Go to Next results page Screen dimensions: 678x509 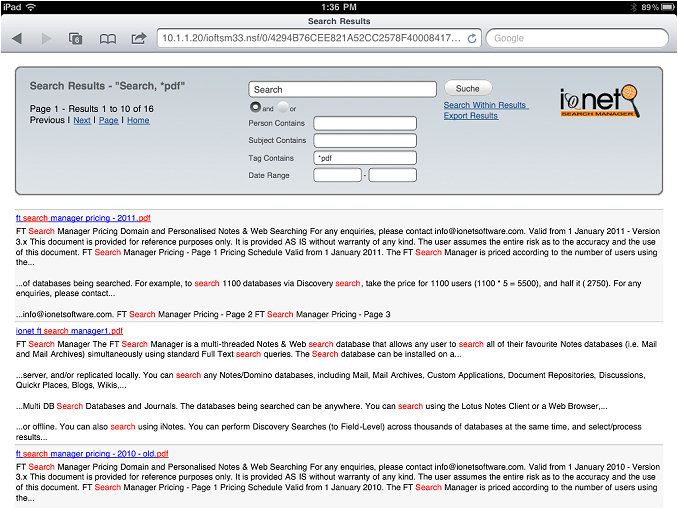click(82, 120)
